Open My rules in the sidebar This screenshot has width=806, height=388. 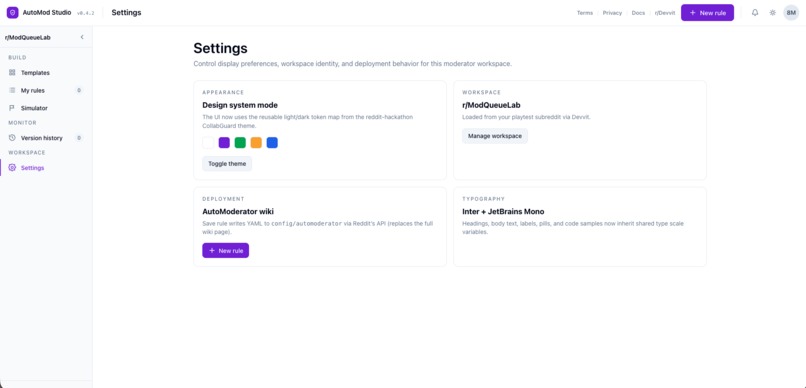point(46,90)
